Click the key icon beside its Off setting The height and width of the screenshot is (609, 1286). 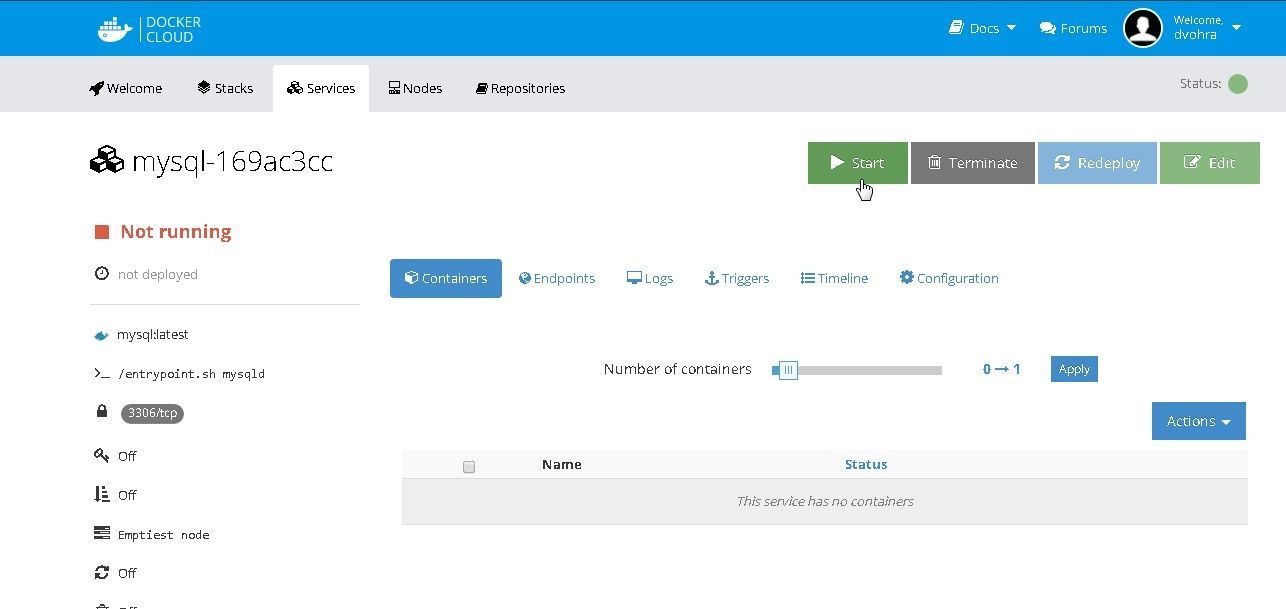pos(101,455)
